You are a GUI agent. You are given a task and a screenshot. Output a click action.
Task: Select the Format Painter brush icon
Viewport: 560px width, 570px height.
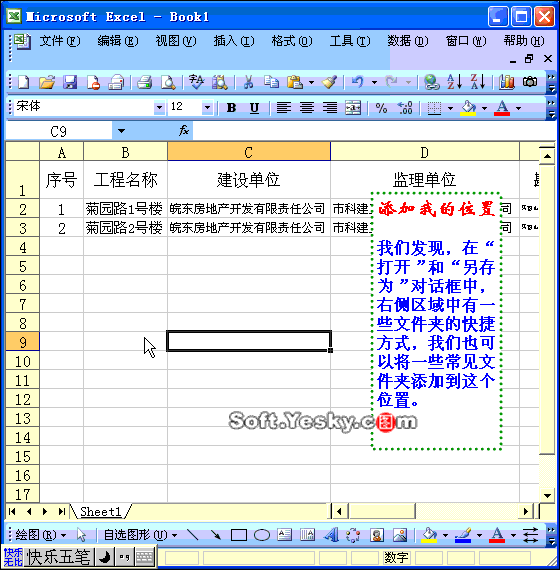click(329, 82)
